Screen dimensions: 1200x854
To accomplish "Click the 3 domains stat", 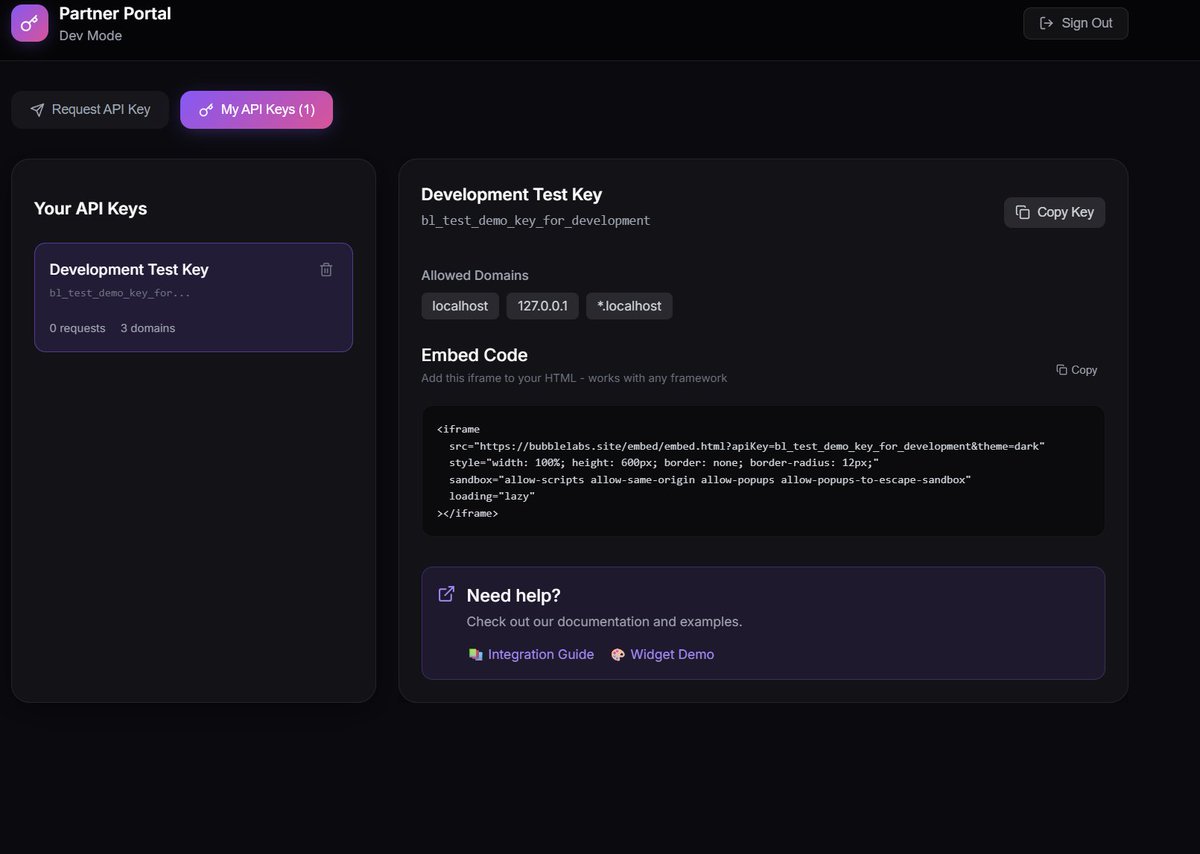I will [148, 328].
